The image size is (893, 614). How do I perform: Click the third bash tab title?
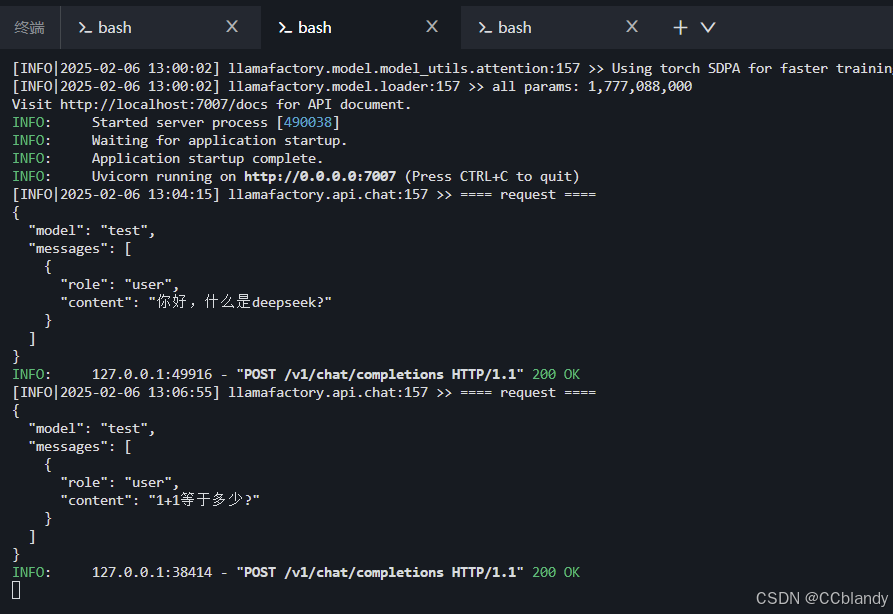coord(517,27)
